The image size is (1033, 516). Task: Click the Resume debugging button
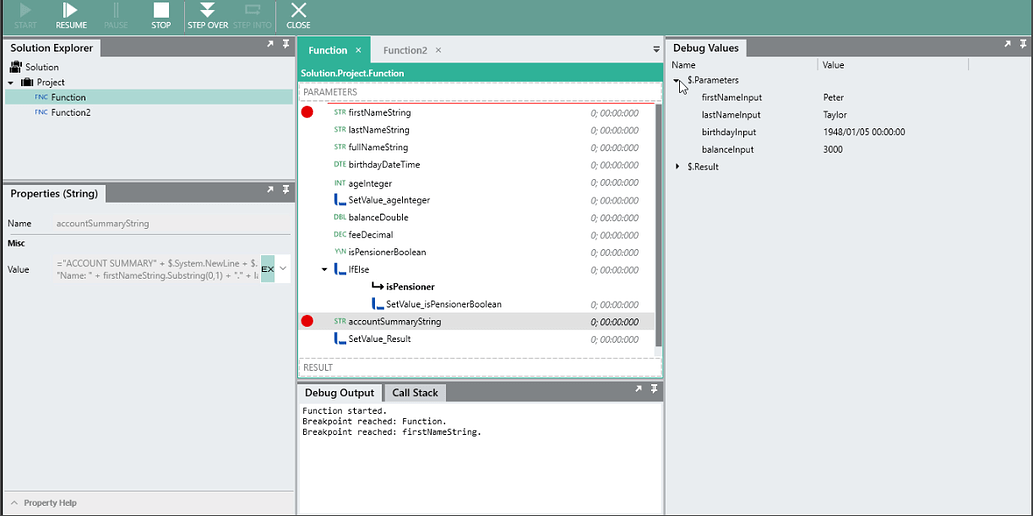click(x=71, y=15)
